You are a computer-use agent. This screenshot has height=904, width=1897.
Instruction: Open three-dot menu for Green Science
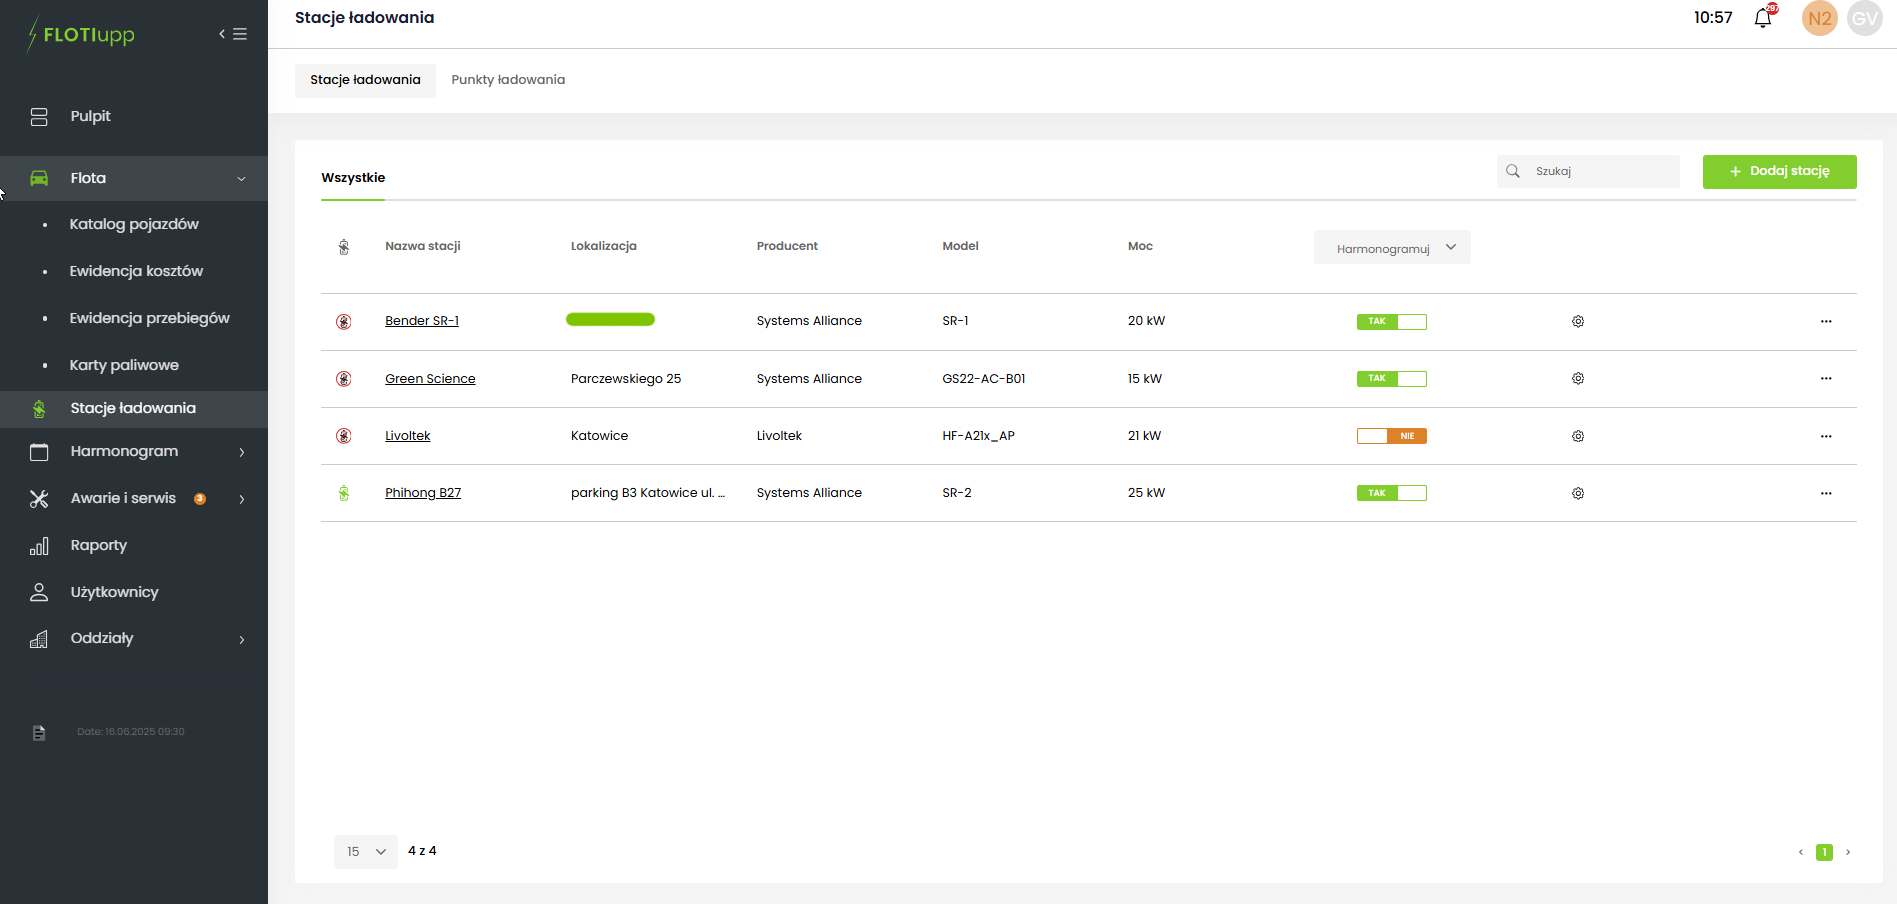click(x=1825, y=379)
